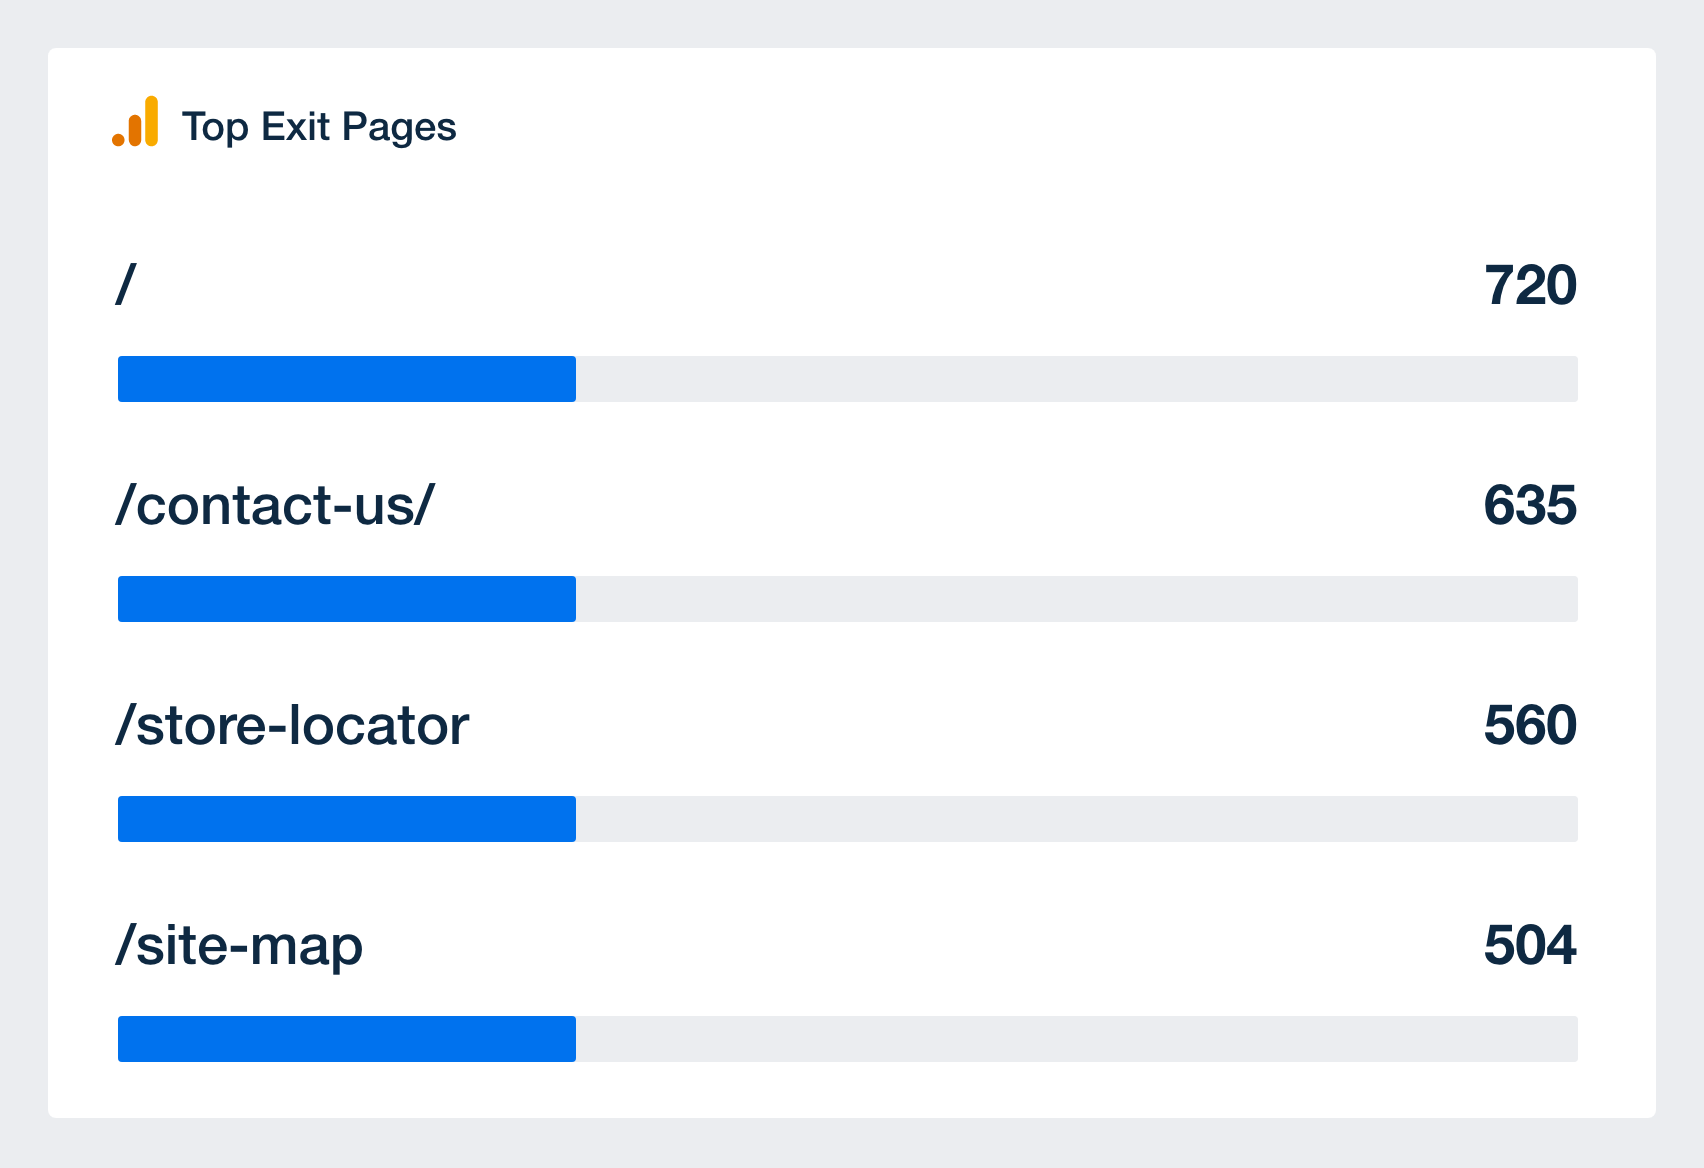Click the Google Analytics bar chart icon
This screenshot has width=1704, height=1168.
tap(135, 121)
